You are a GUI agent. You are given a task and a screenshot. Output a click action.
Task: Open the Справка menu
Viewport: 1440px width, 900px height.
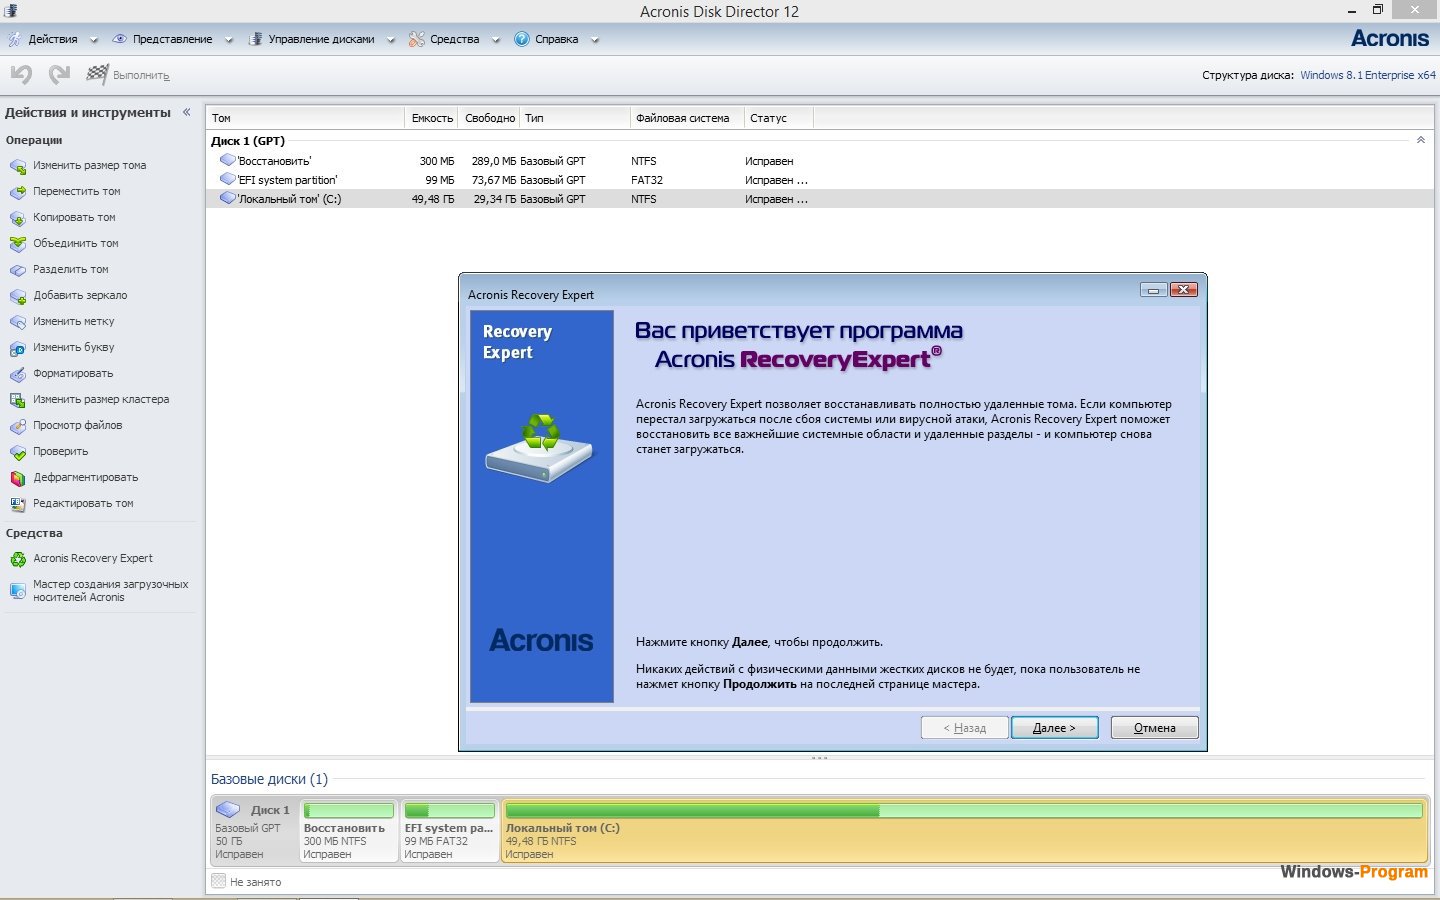coord(556,39)
